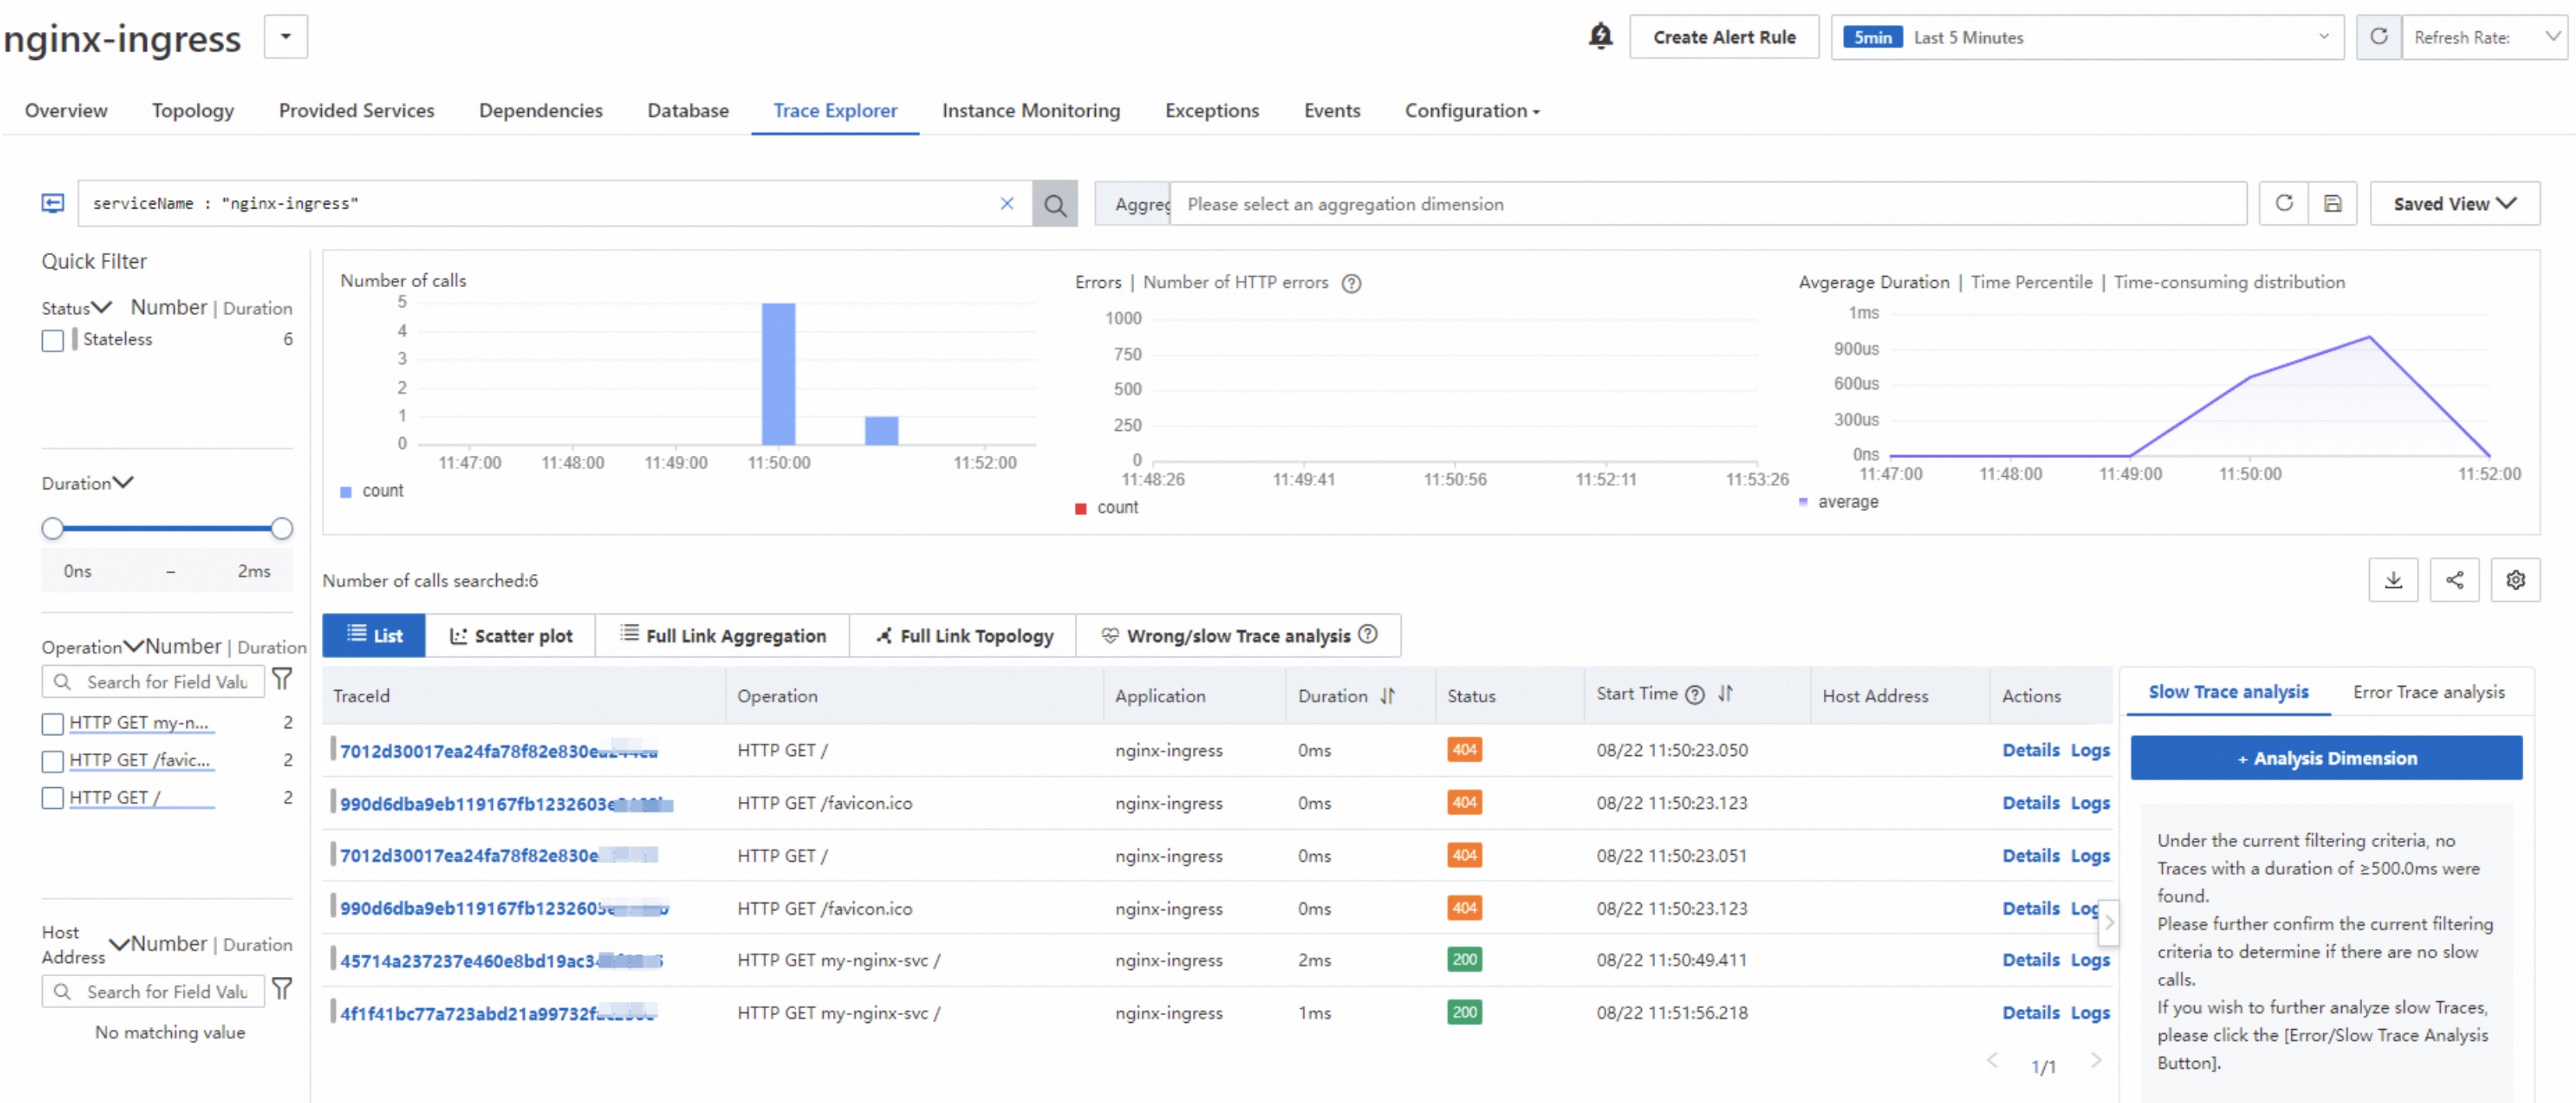Clear the serviceName query with X icon

pos(1006,204)
